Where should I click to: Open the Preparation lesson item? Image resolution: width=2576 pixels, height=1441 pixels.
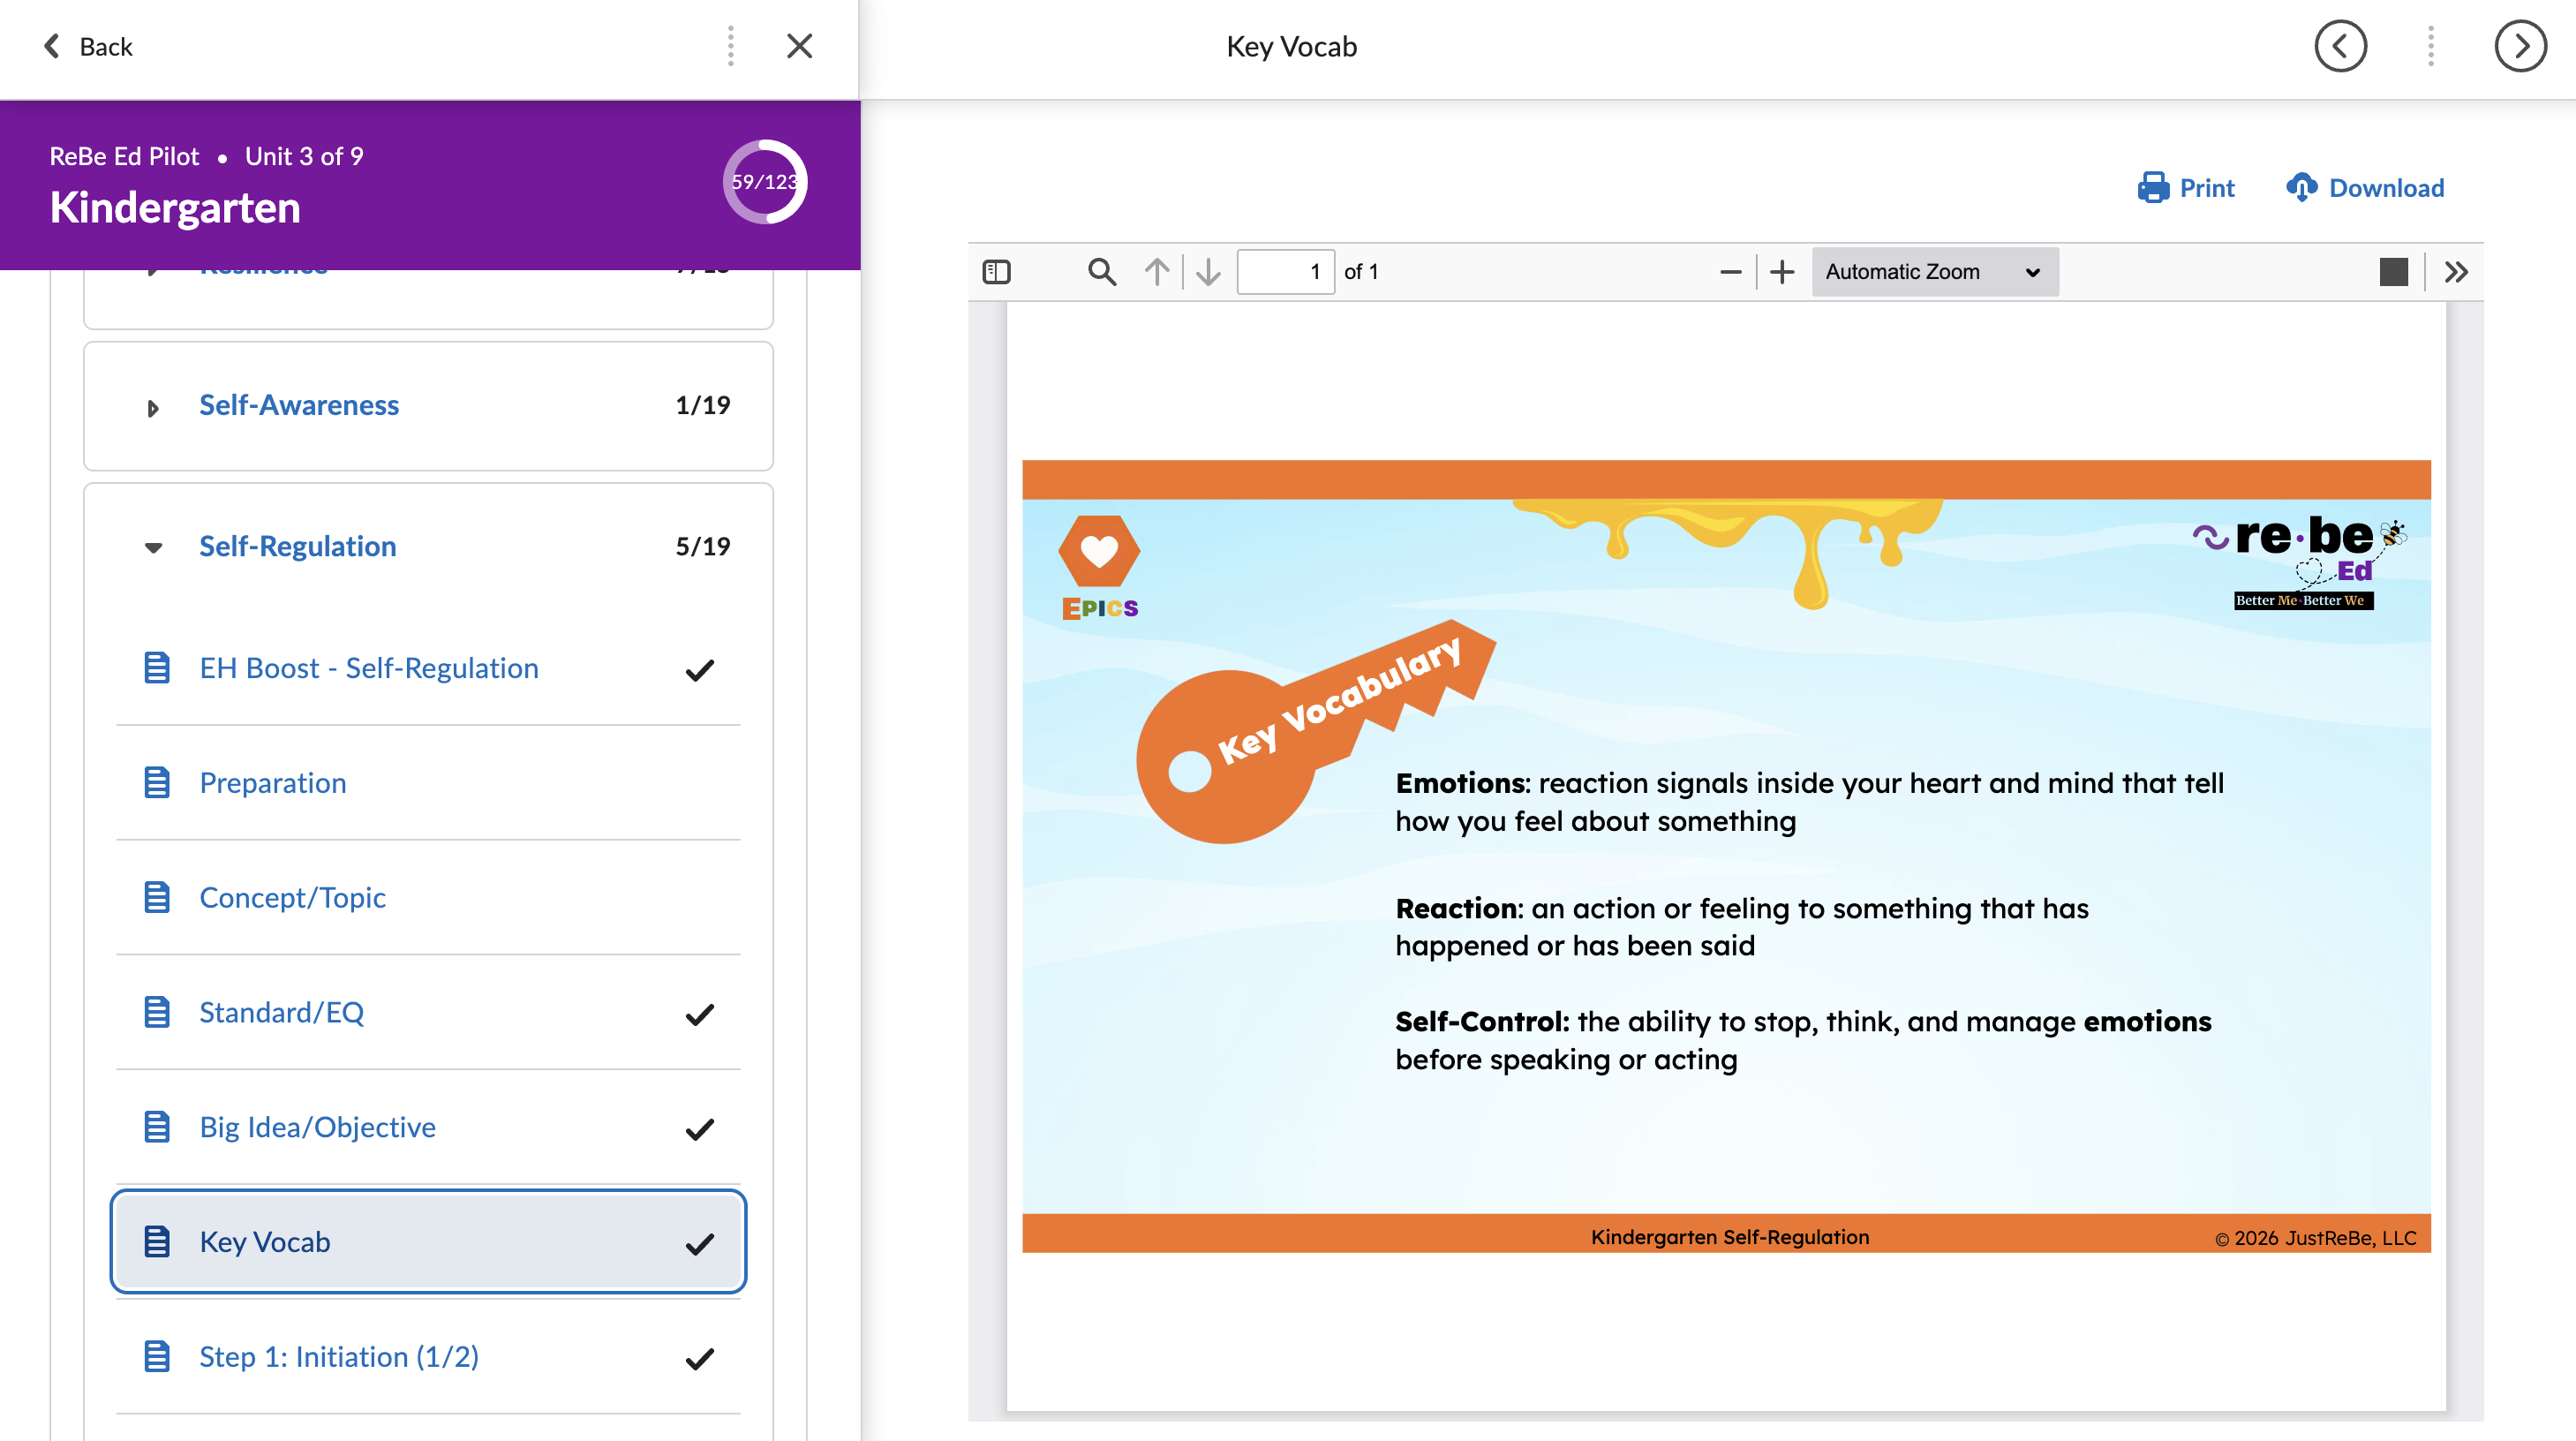pos(273,783)
